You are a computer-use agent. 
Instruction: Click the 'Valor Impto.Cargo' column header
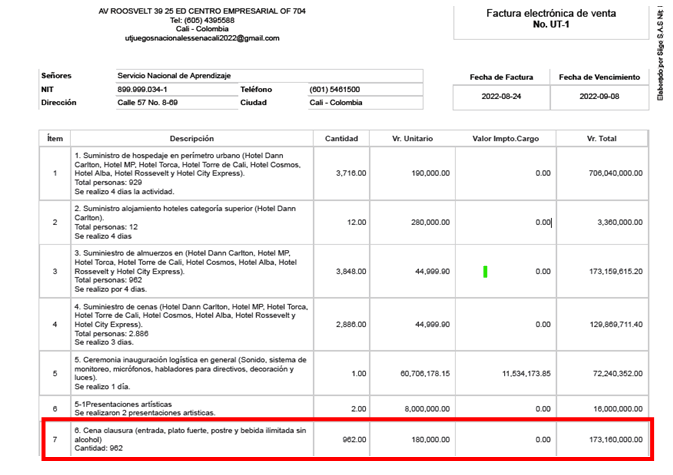point(505,139)
